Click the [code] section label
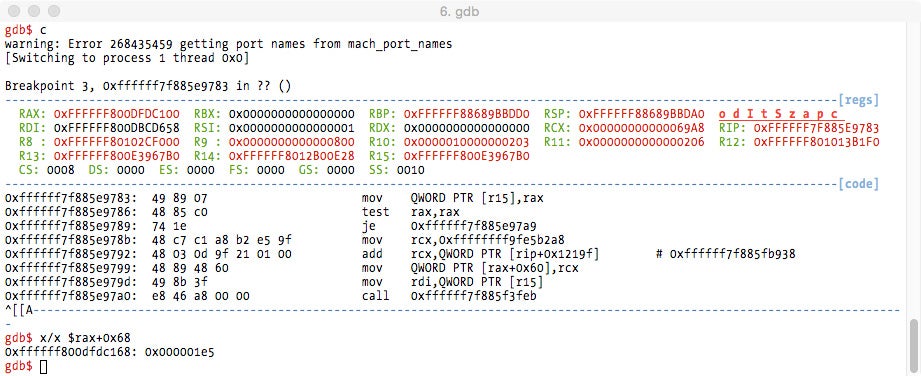The height and width of the screenshot is (376, 921). tap(859, 184)
